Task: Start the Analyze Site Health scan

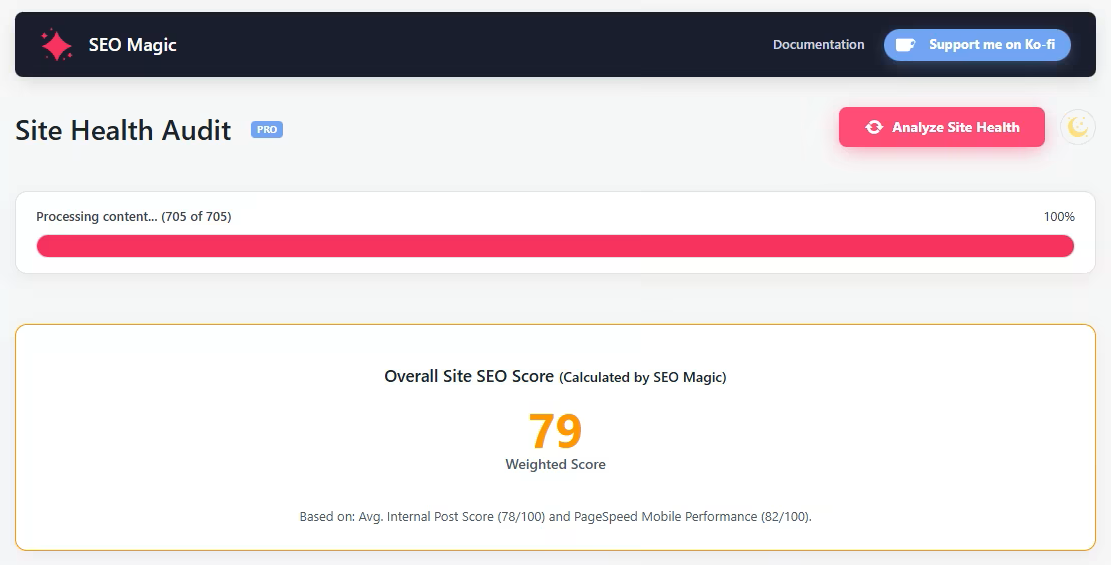Action: [955, 127]
